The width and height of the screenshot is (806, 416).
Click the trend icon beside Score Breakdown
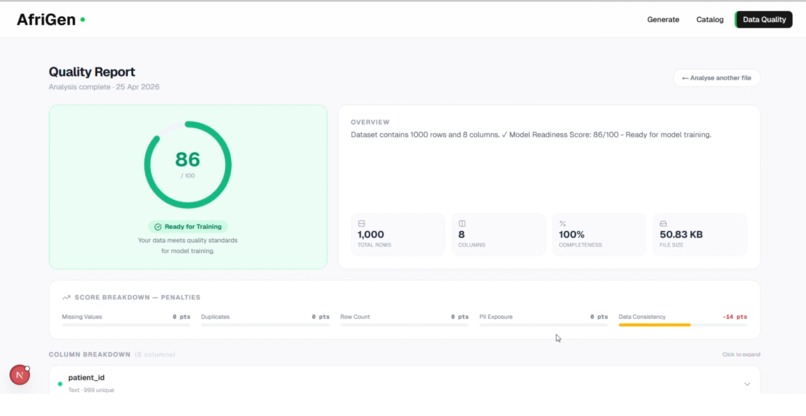tap(66, 297)
